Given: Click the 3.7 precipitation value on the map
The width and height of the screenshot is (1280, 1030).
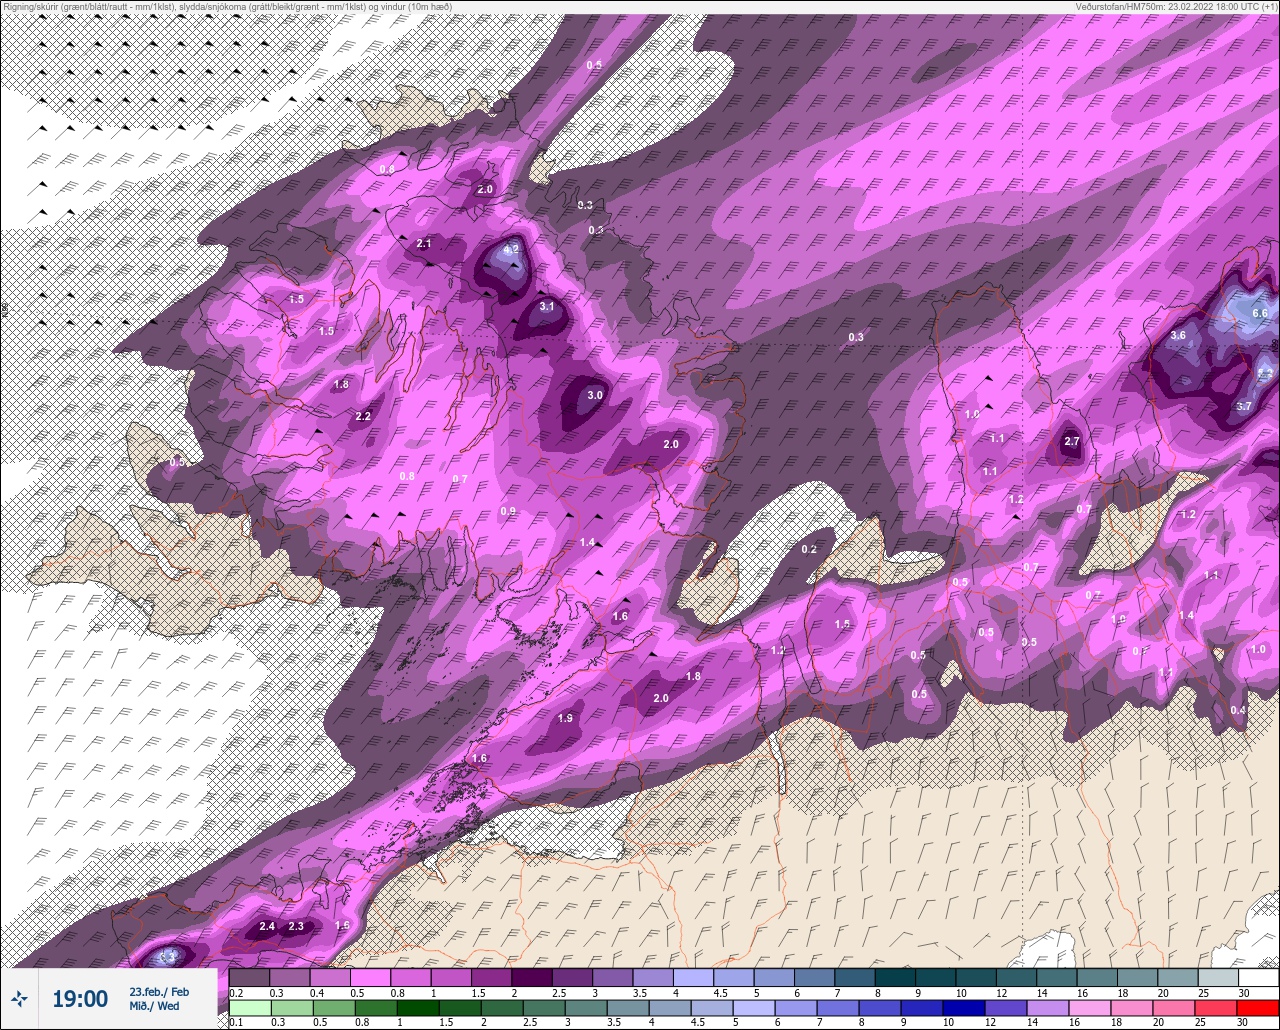Looking at the screenshot, I should [x=1244, y=406].
